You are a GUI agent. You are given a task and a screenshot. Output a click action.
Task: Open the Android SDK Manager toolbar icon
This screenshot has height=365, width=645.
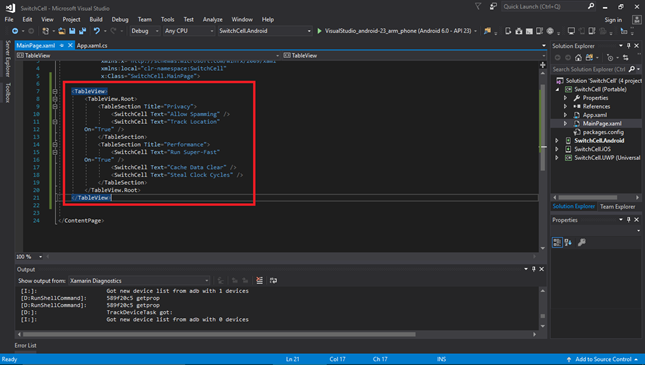coord(519,31)
